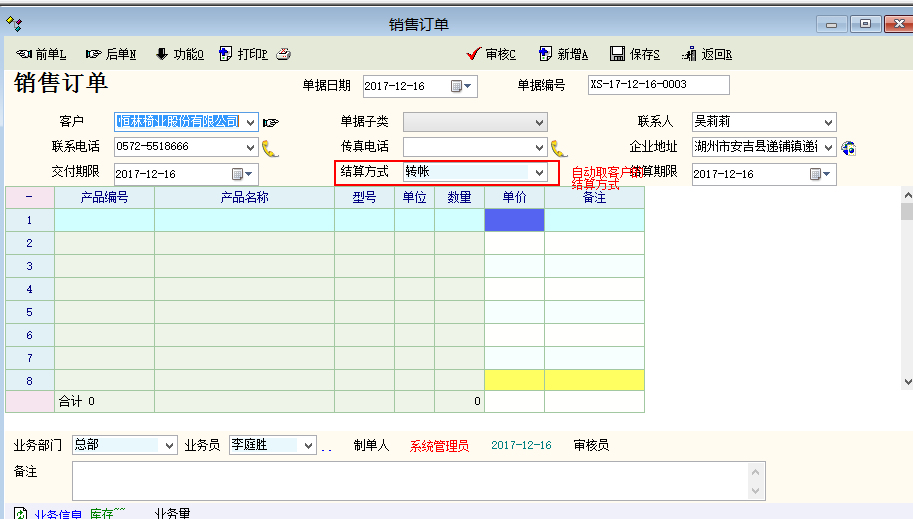
Task: Click the phone icon next to 传真电话
Action: pyautogui.click(x=559, y=148)
